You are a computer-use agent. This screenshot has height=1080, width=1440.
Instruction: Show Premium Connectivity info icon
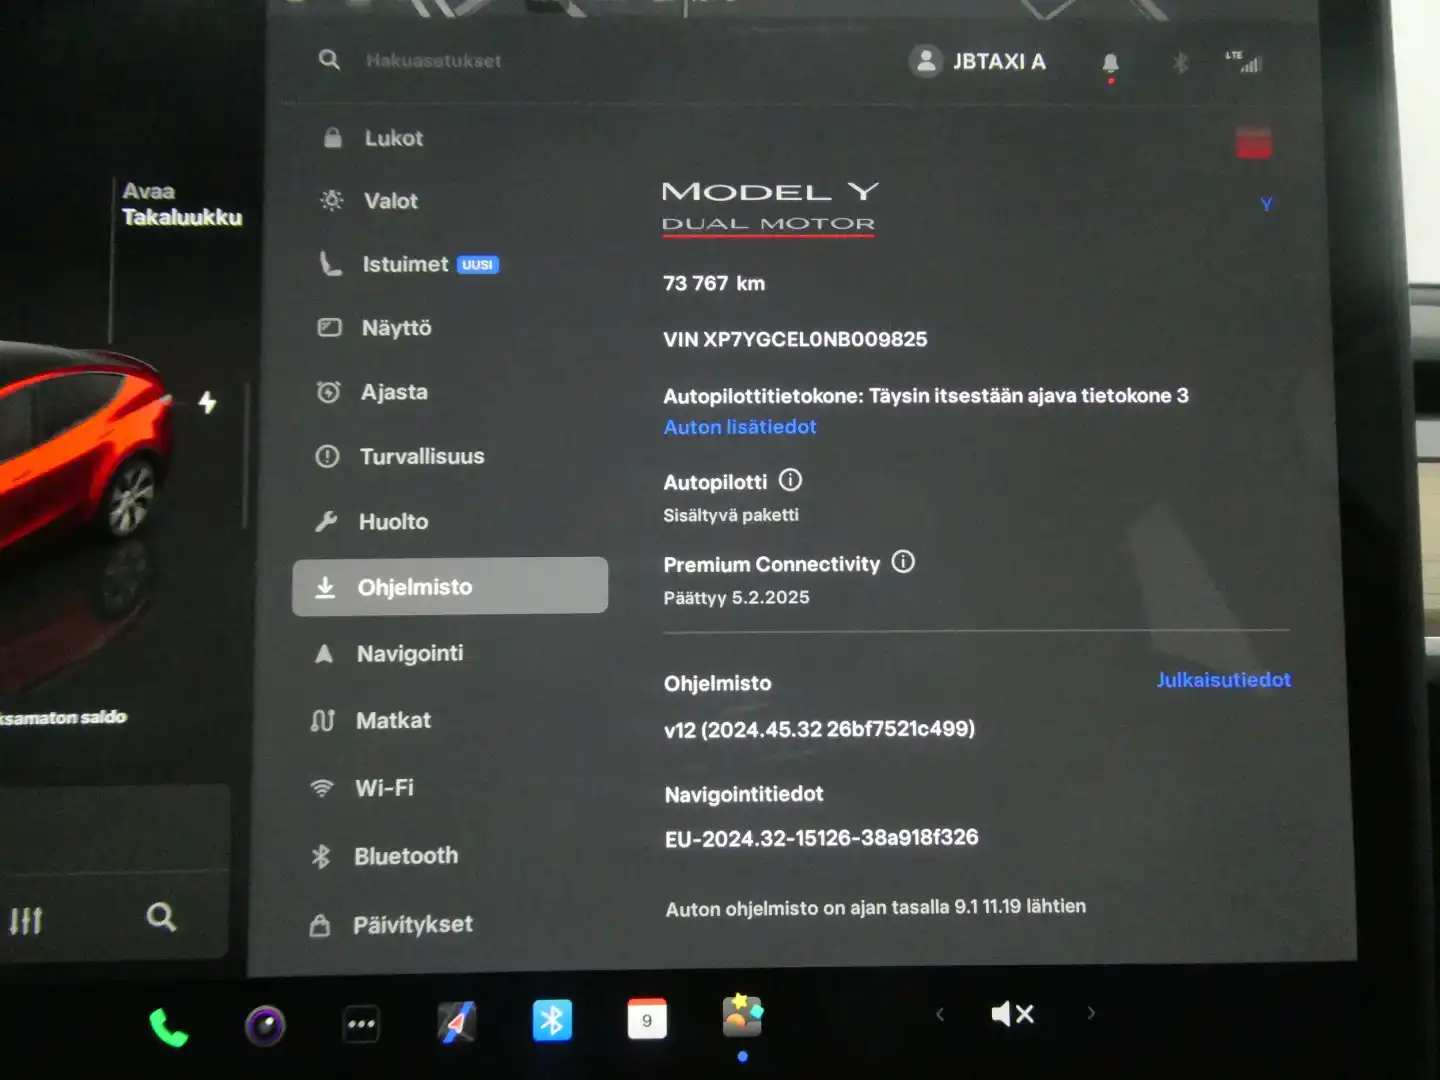pos(903,562)
